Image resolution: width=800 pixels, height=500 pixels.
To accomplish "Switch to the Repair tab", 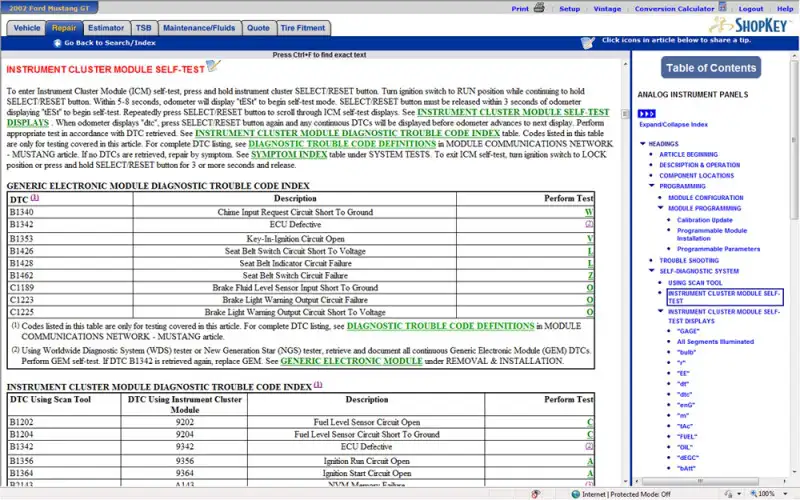I will click(x=64, y=28).
